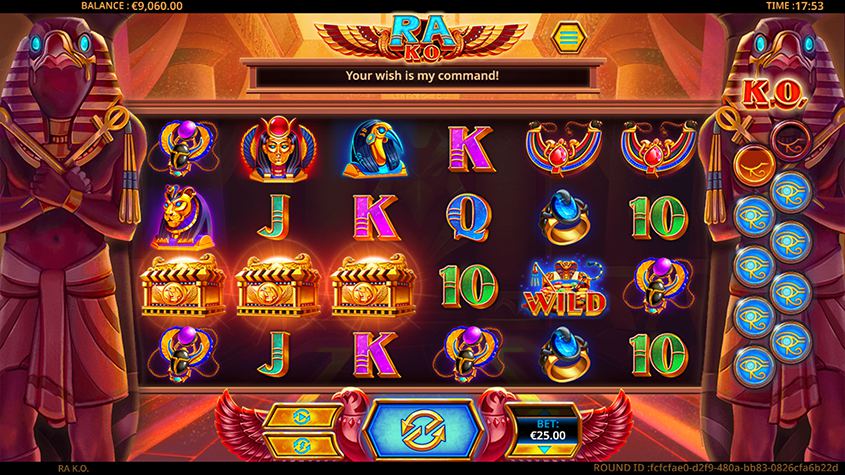The width and height of the screenshot is (845, 475).
Task: Click the topmost blue Eye of Horus token
Action: click(791, 191)
